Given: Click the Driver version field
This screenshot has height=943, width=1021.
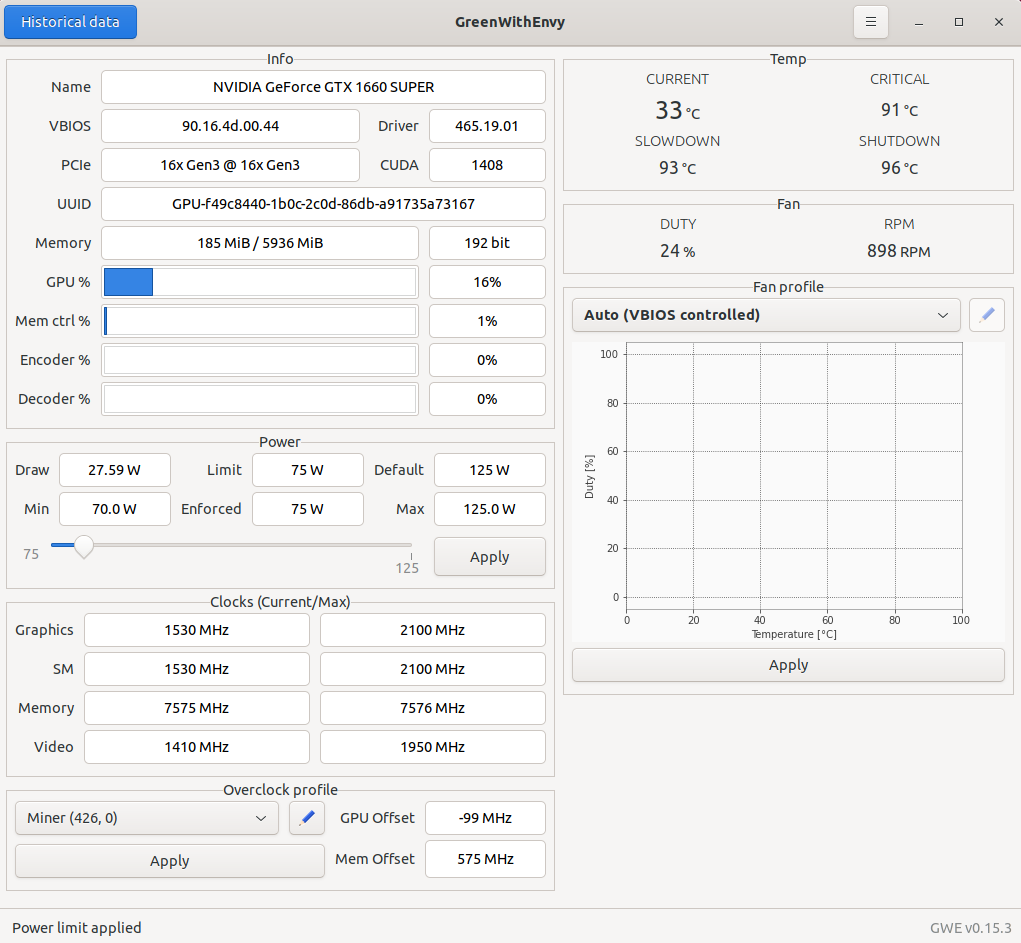Looking at the screenshot, I should click(x=487, y=126).
